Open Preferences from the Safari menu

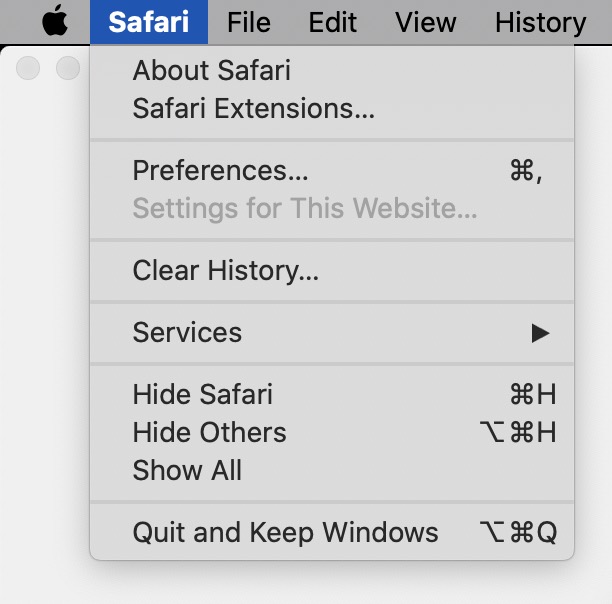coord(220,171)
